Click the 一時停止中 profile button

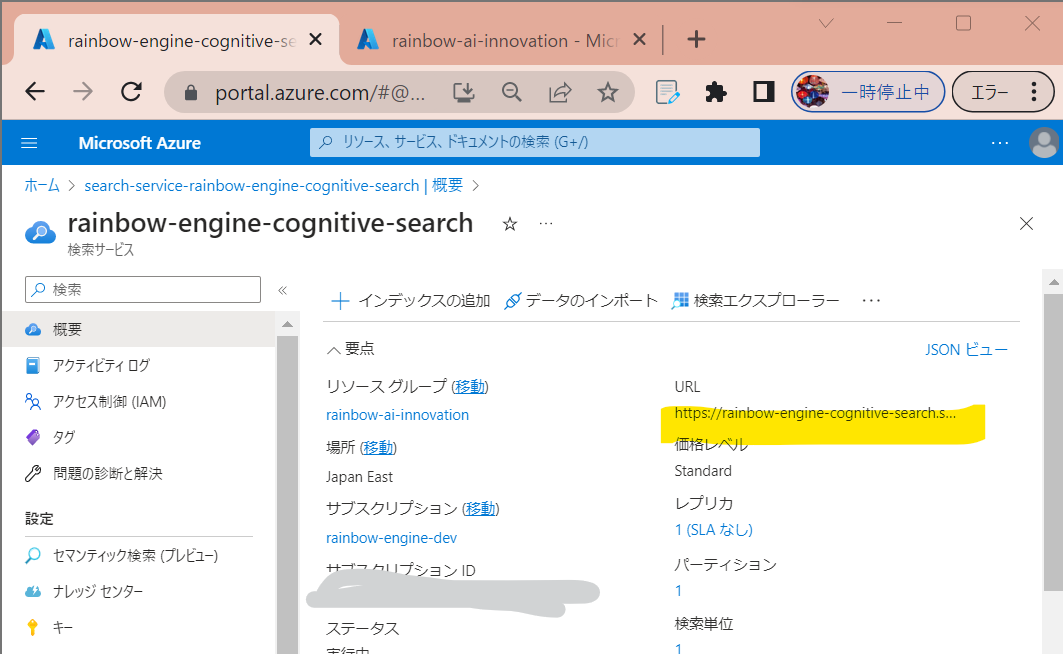[868, 91]
